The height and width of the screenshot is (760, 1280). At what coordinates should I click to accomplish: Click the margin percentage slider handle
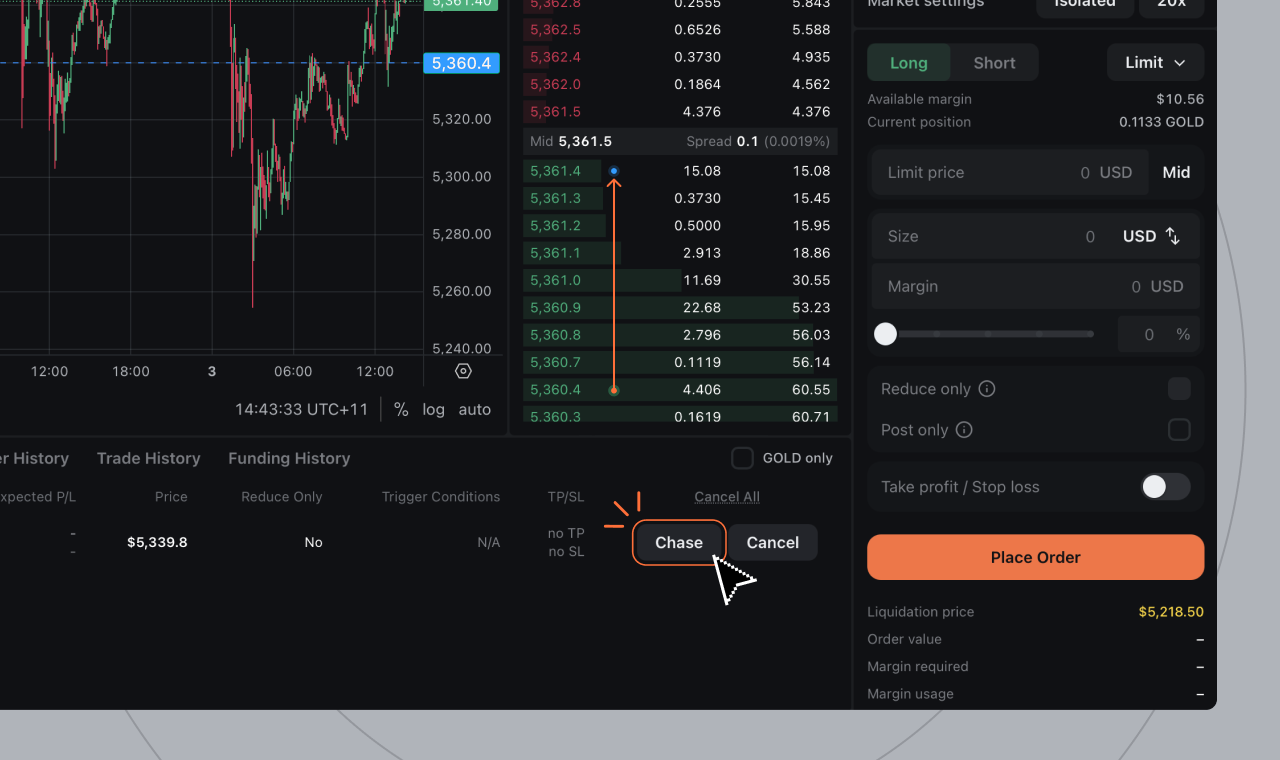pyautogui.click(x=885, y=334)
